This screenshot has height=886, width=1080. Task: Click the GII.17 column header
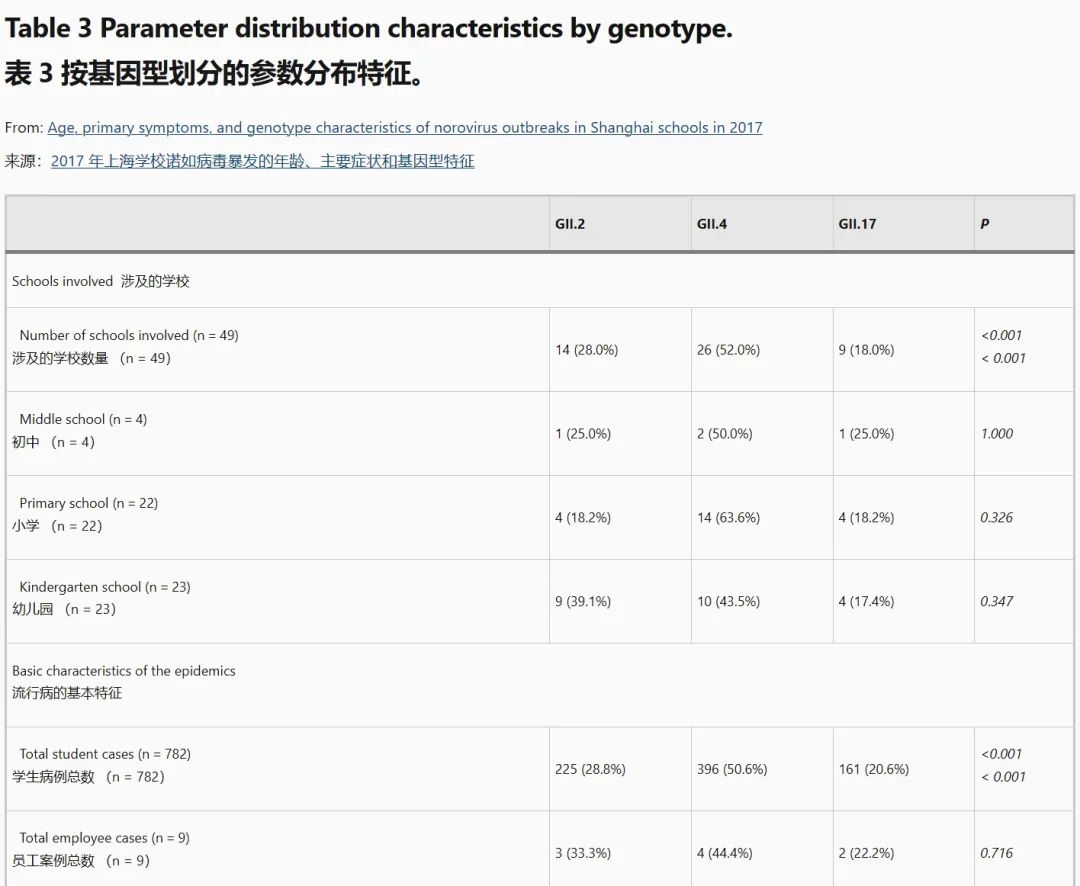point(857,224)
